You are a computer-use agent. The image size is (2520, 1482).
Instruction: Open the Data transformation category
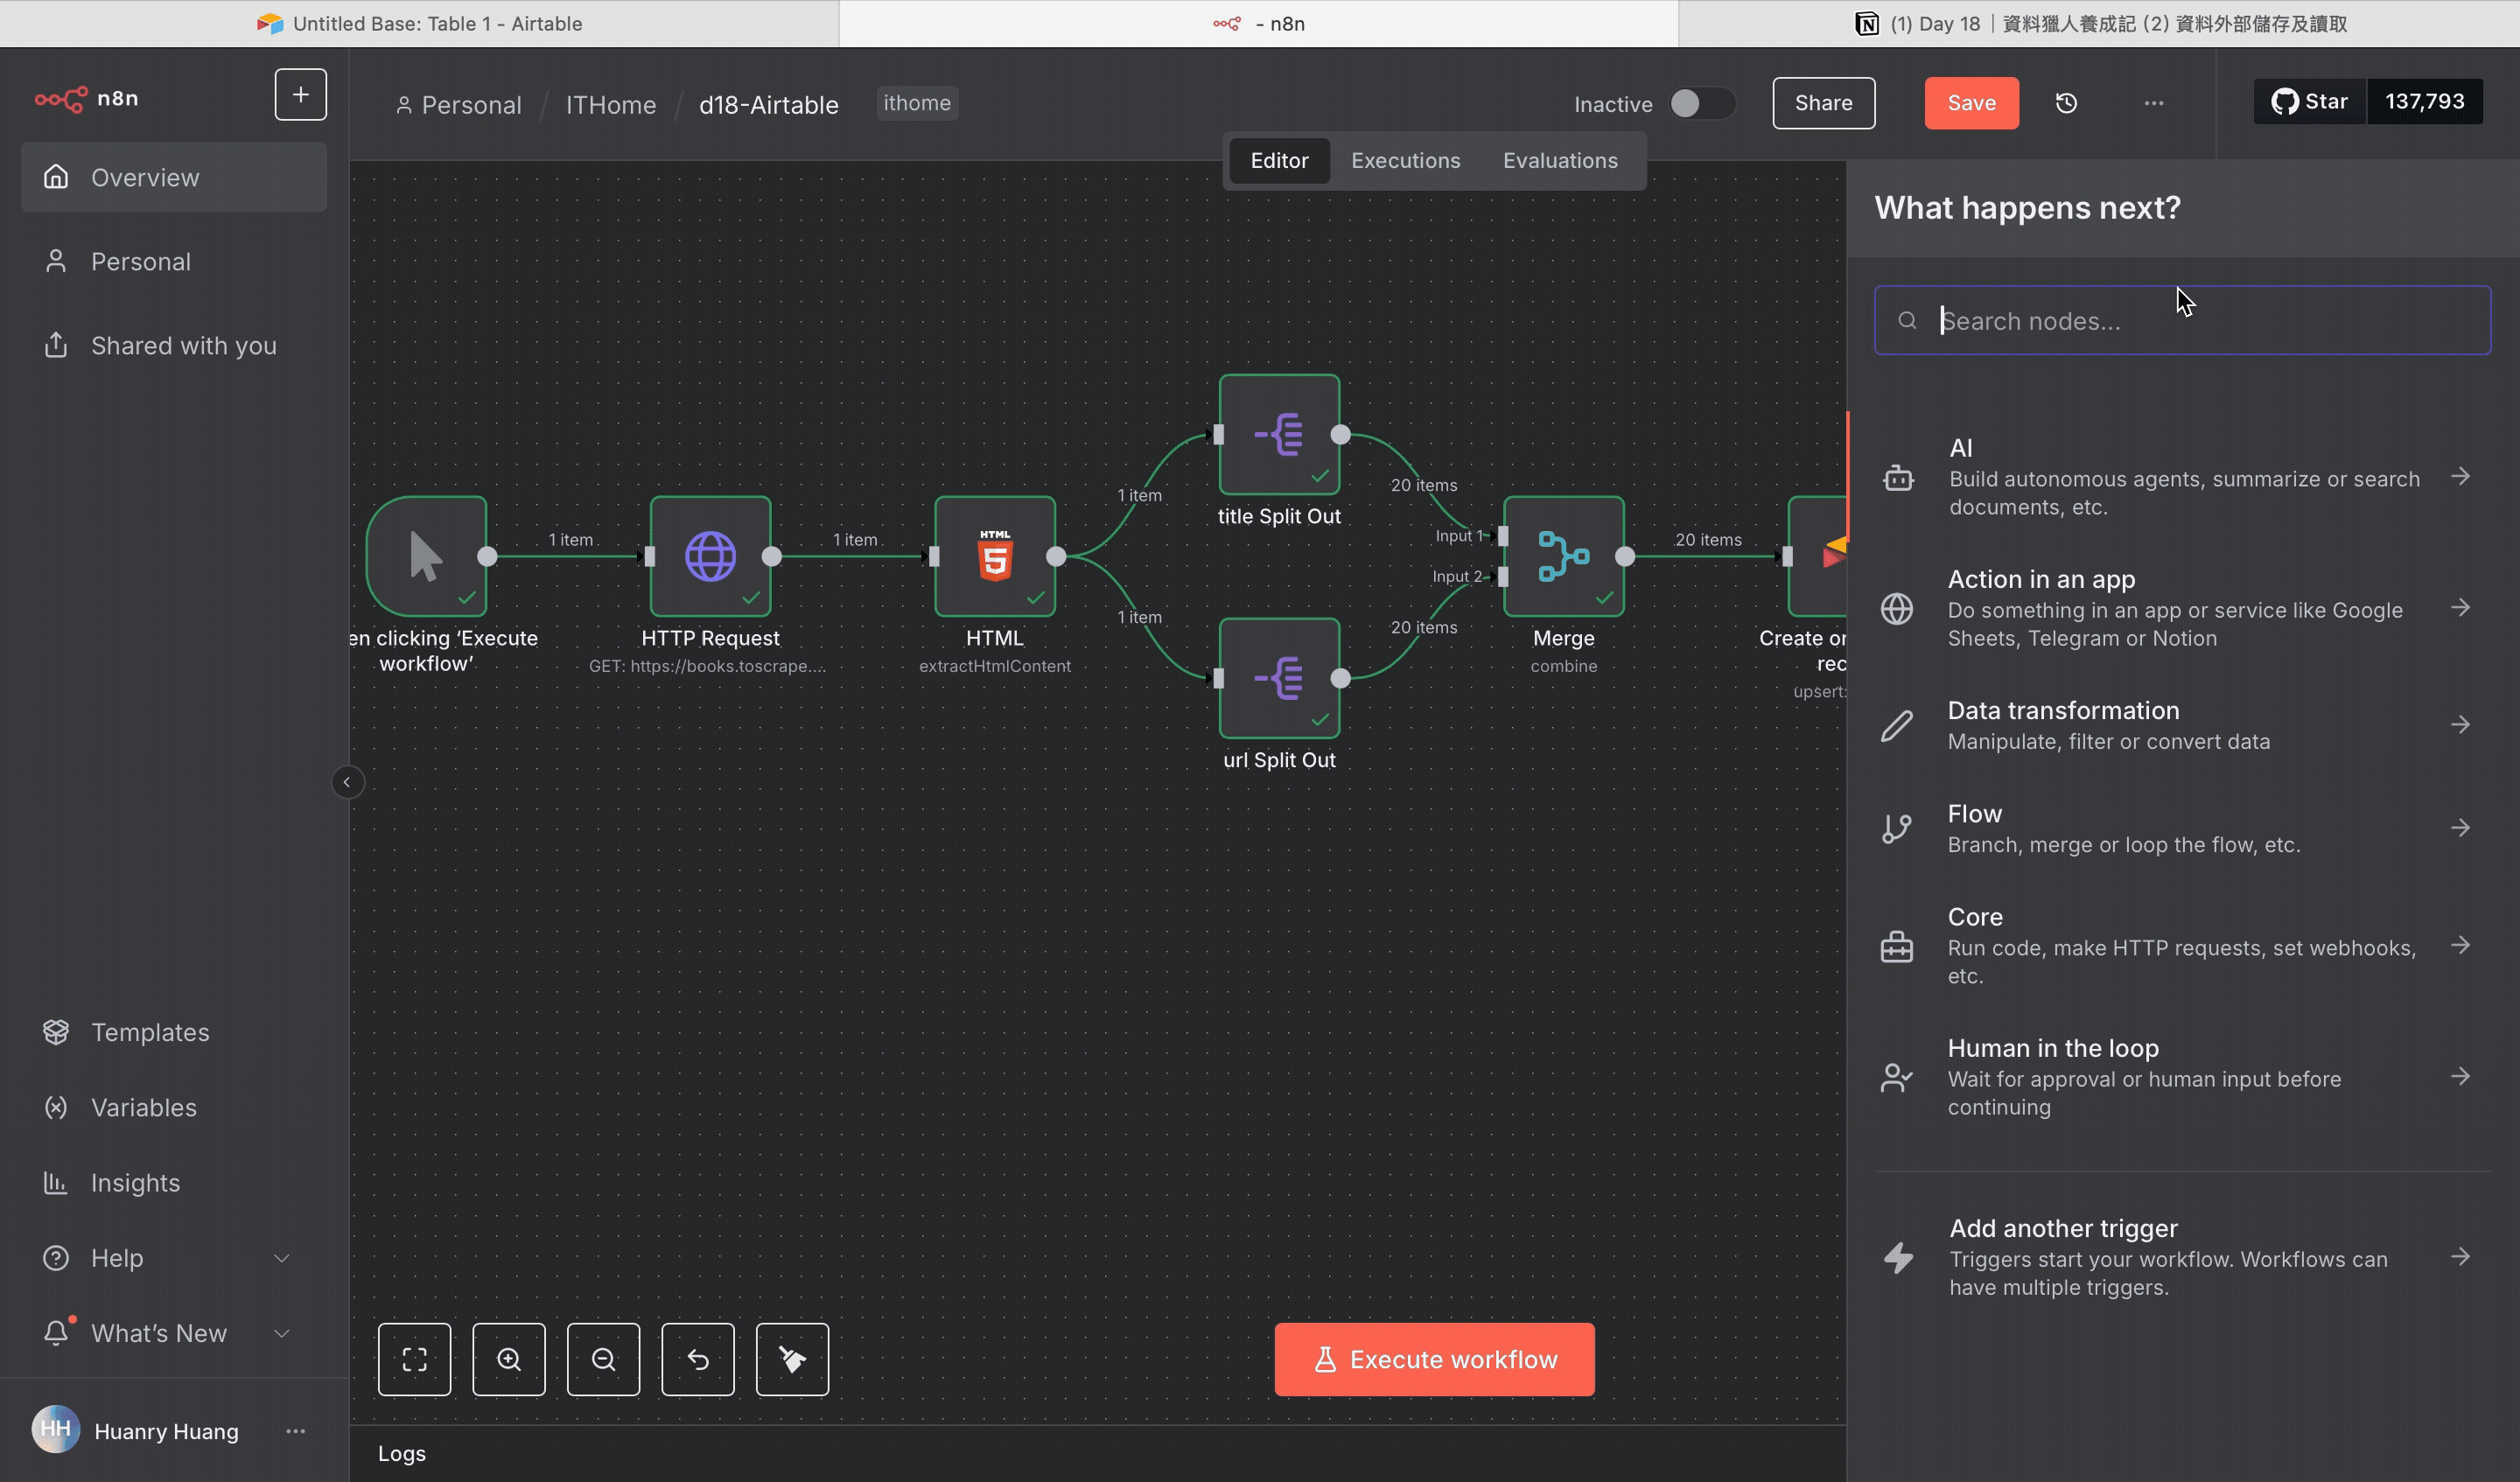[x=2182, y=725]
